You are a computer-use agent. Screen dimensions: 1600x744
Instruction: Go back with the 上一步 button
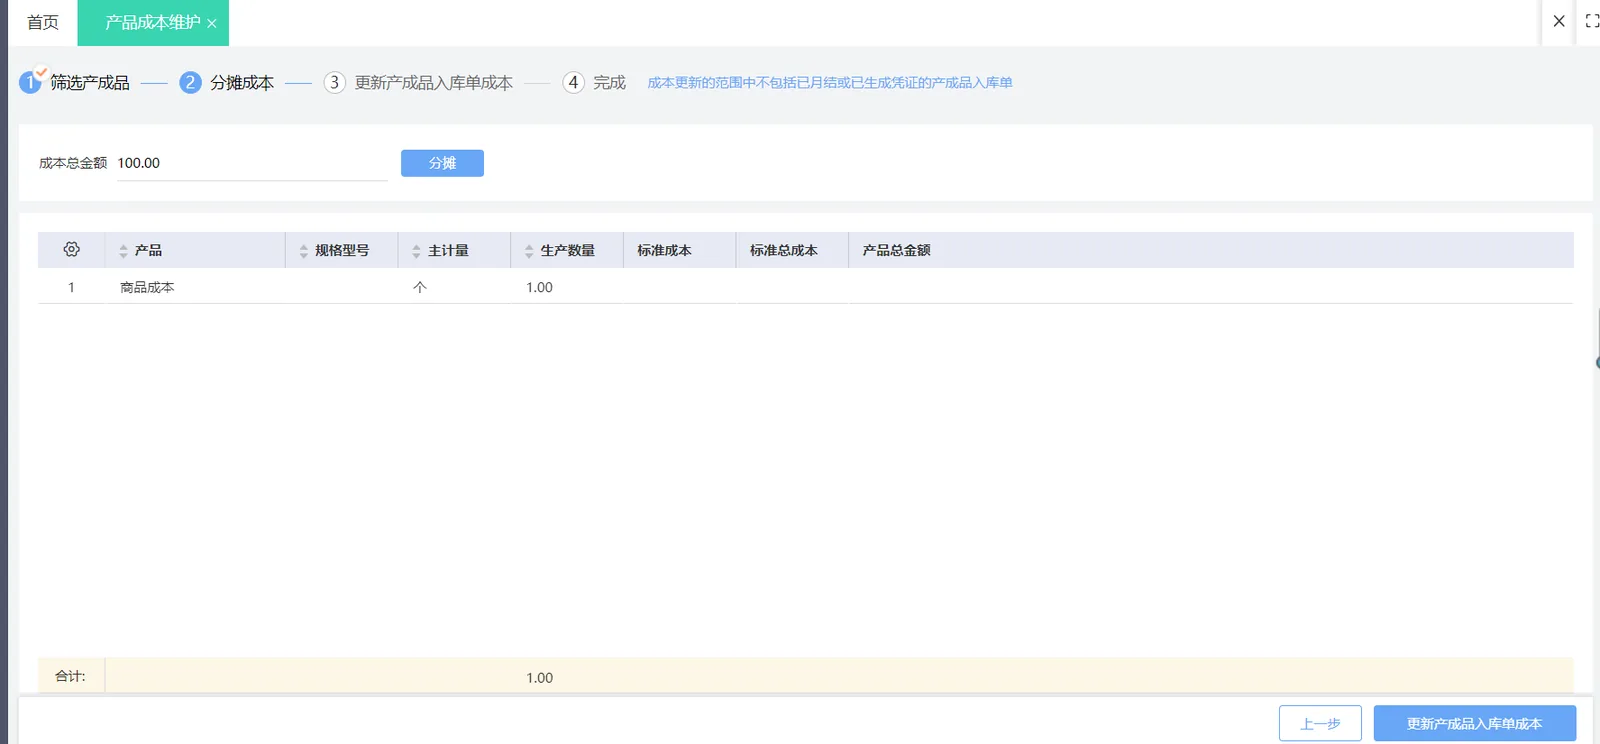click(x=1320, y=723)
